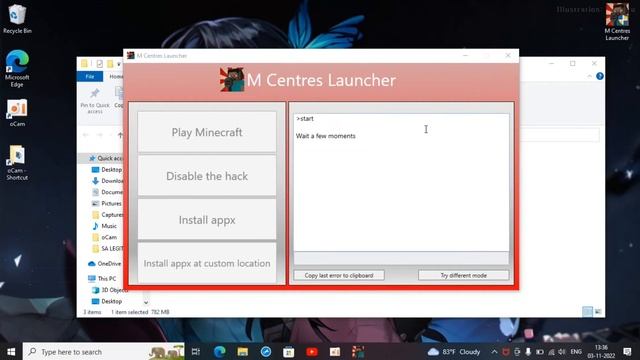The height and width of the screenshot is (360, 640).
Task: Open Microsoft Edge from the taskbar
Action: [220, 351]
